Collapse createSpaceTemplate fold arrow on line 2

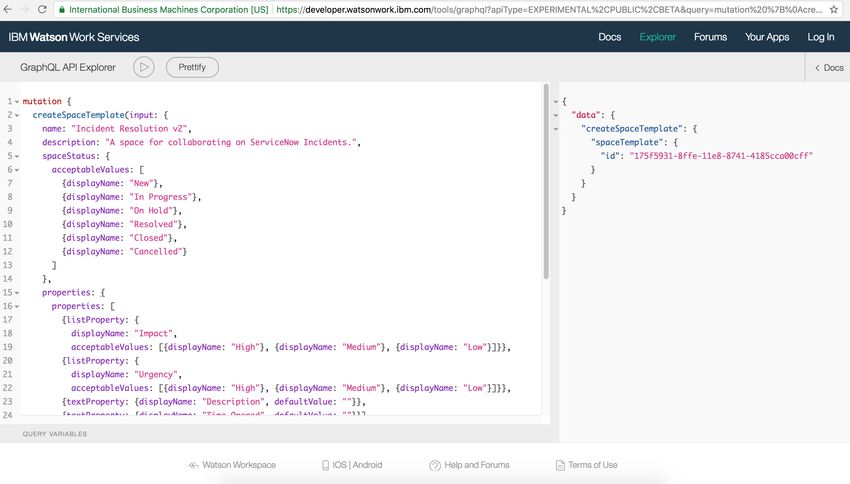coord(17,115)
